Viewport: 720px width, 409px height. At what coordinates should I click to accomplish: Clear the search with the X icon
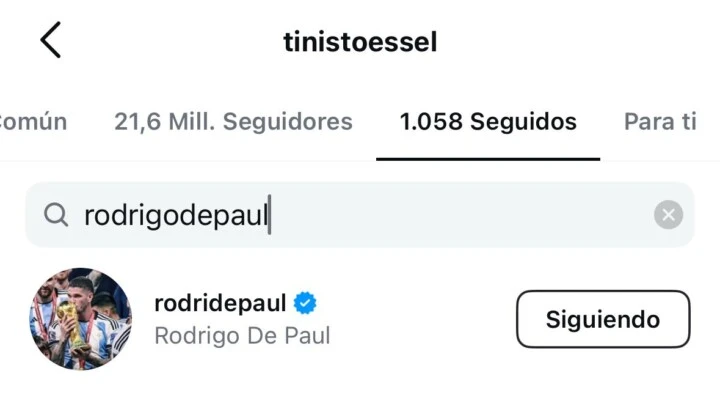tap(668, 214)
